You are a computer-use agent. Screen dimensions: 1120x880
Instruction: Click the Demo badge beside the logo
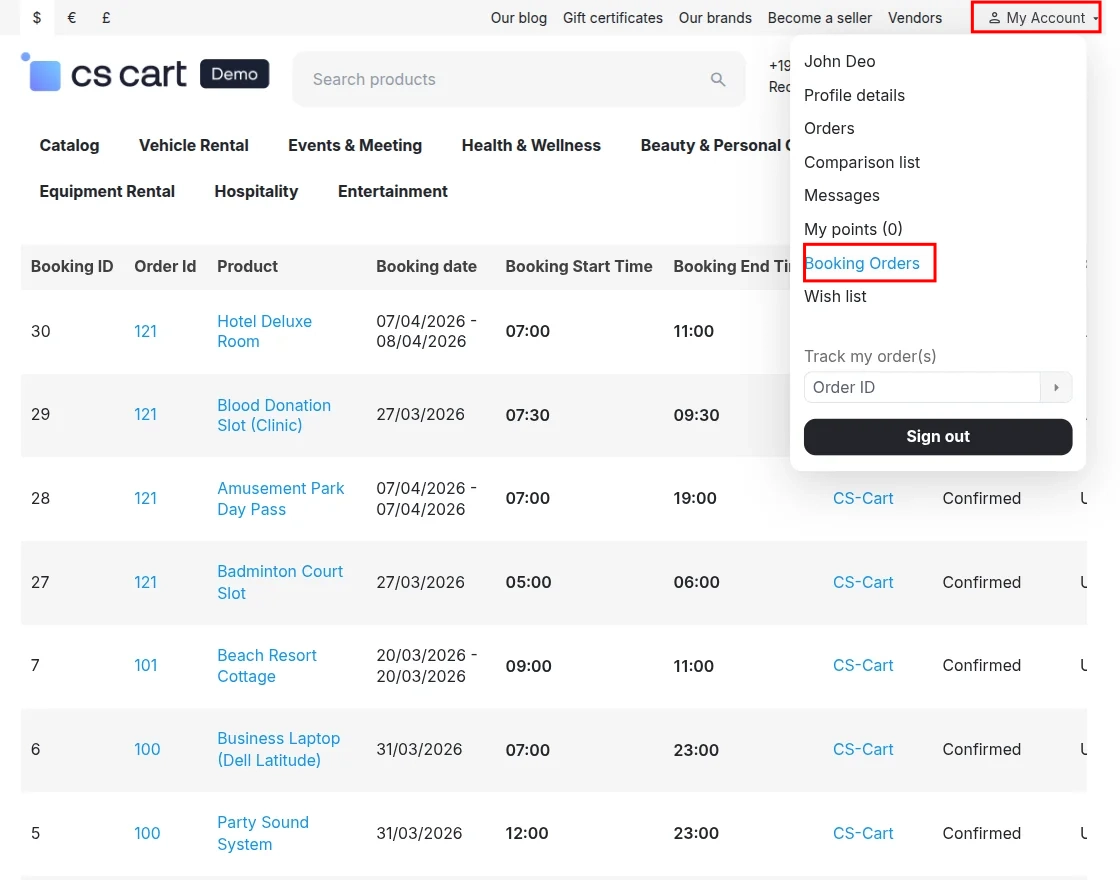(x=234, y=73)
